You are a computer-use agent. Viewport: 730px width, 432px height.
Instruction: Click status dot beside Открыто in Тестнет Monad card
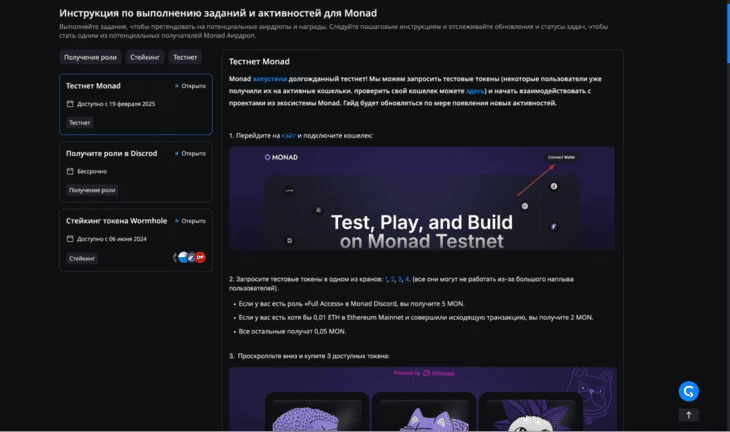coord(176,86)
